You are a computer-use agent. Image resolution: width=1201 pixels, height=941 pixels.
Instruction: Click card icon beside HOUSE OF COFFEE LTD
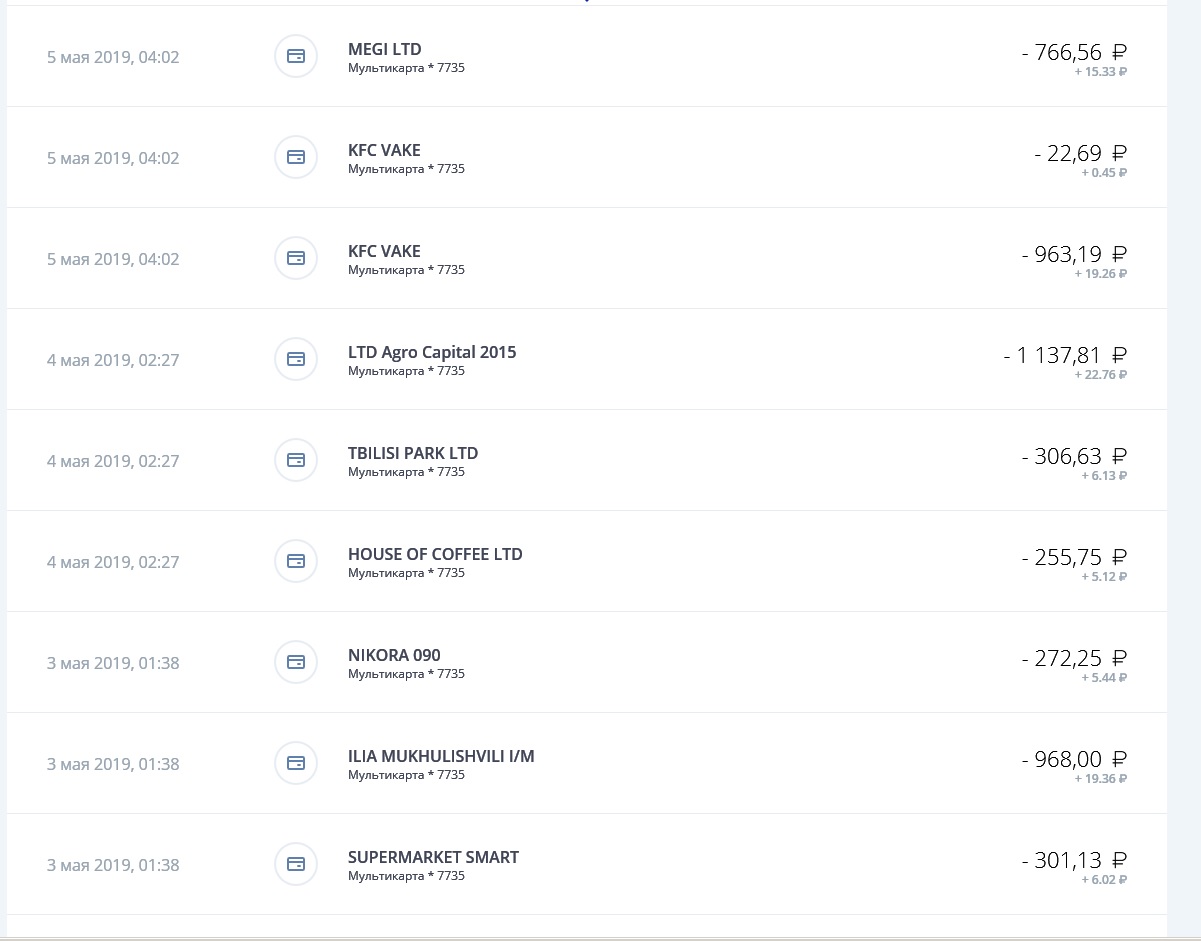pos(296,561)
